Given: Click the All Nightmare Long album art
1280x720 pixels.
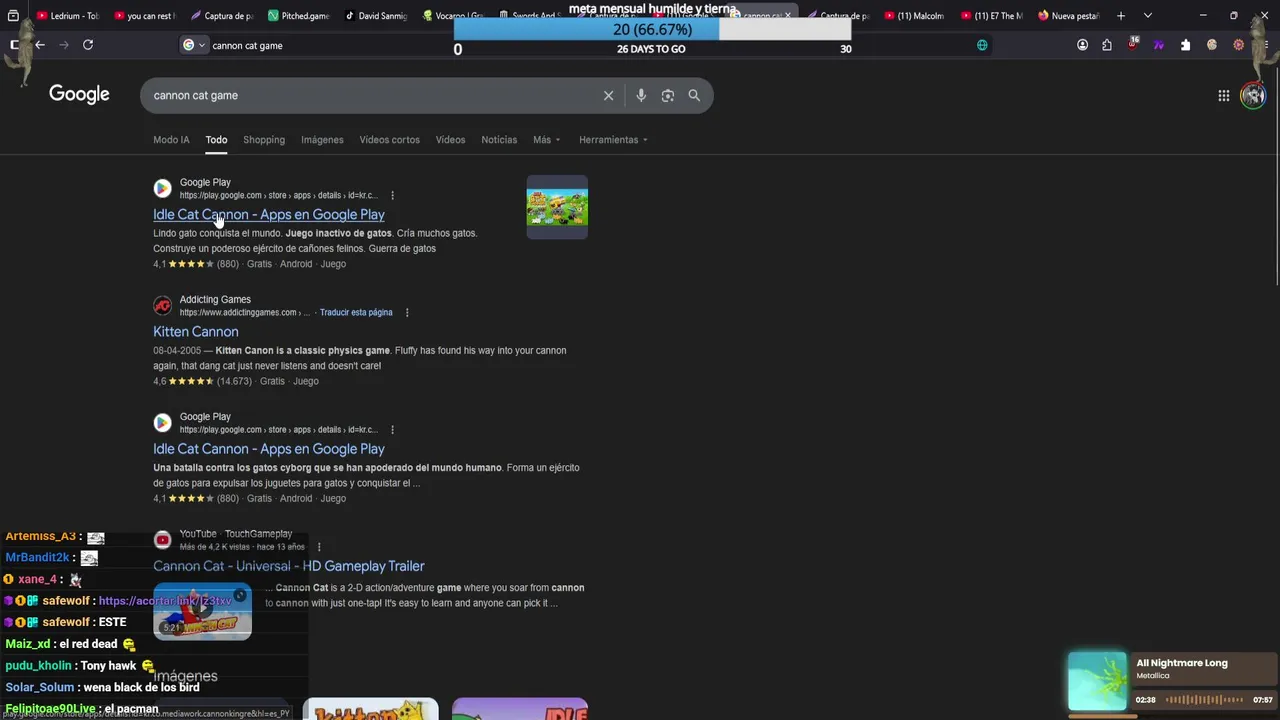Looking at the screenshot, I should (x=1097, y=682).
